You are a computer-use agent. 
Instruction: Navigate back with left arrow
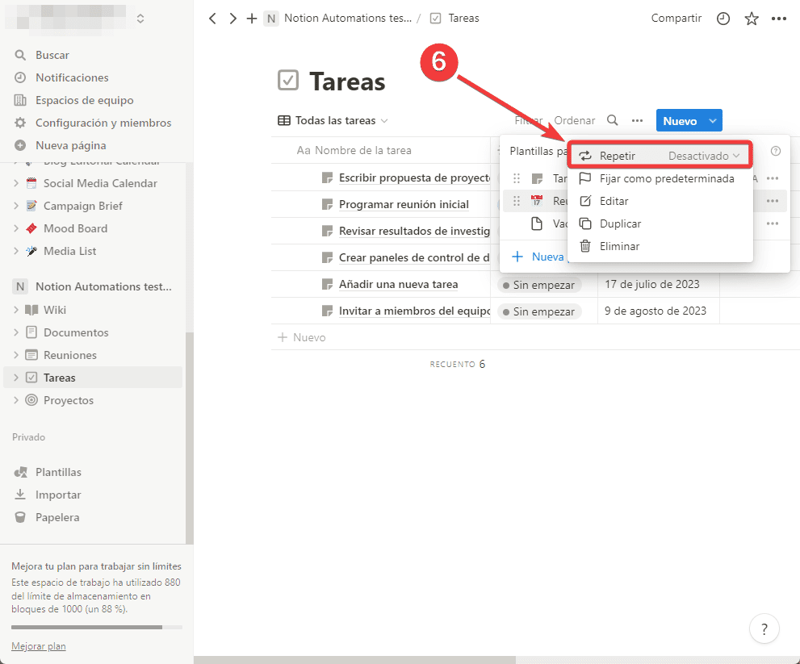212,18
